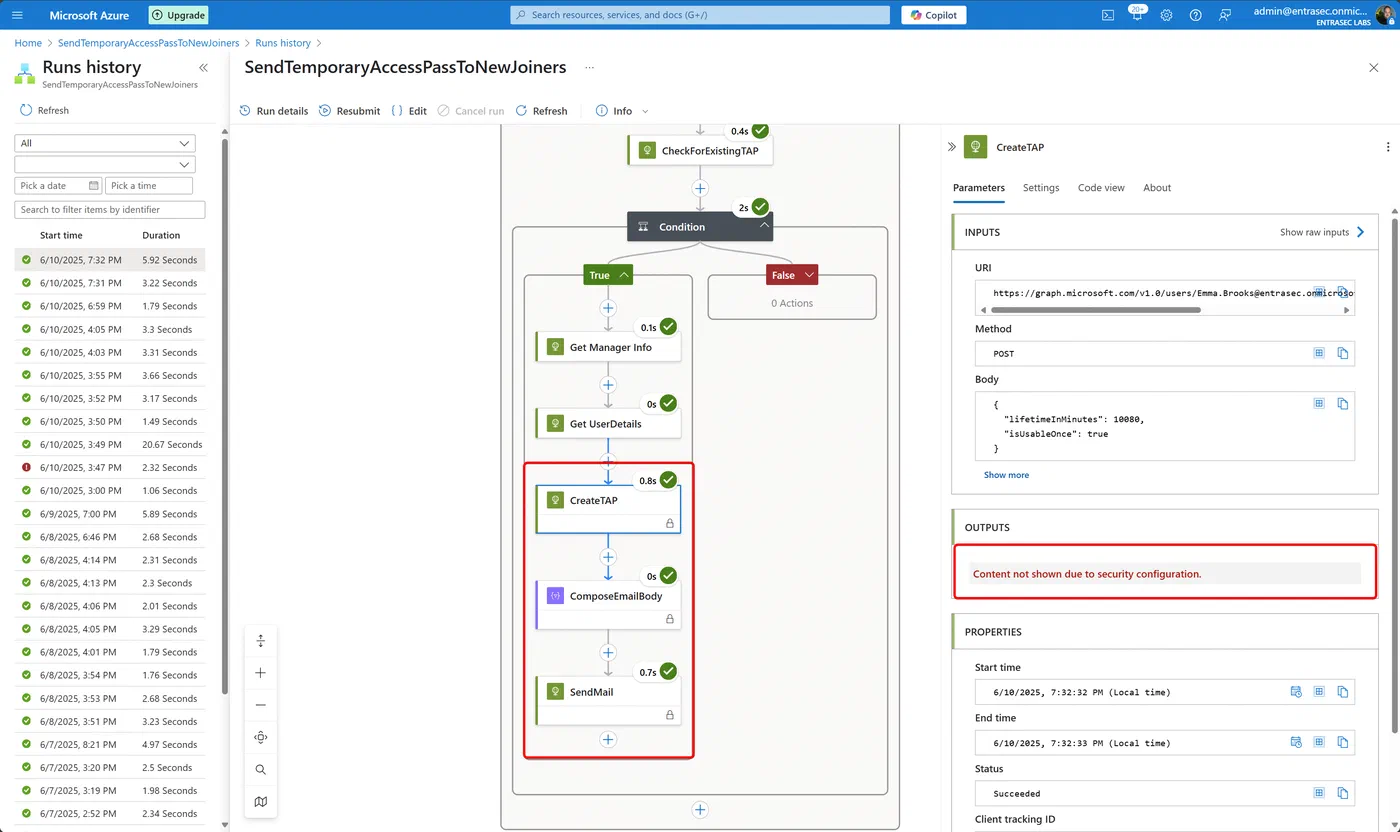The width and height of the screenshot is (1400, 832).
Task: Switch to the About tab
Action: point(1157,188)
